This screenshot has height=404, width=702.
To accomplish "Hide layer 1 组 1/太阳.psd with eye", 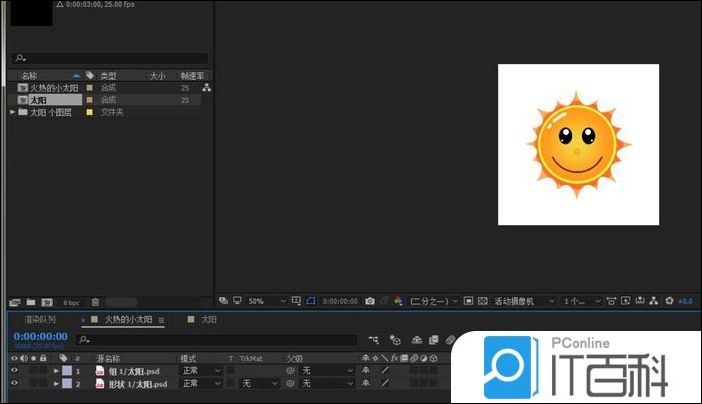I will 14,371.
